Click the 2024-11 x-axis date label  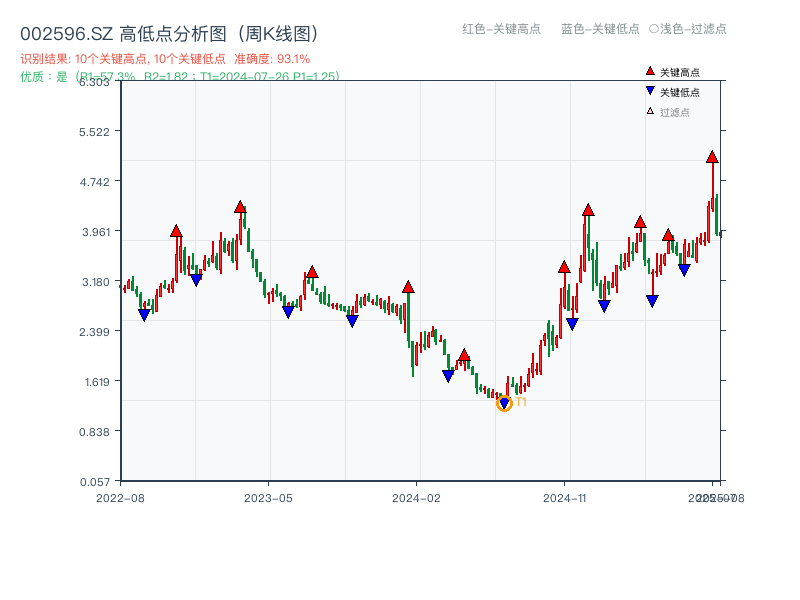(x=564, y=498)
